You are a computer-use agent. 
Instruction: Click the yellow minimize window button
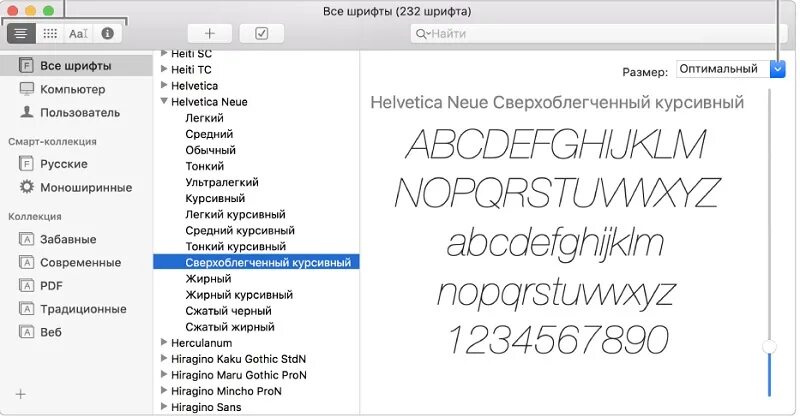30,11
